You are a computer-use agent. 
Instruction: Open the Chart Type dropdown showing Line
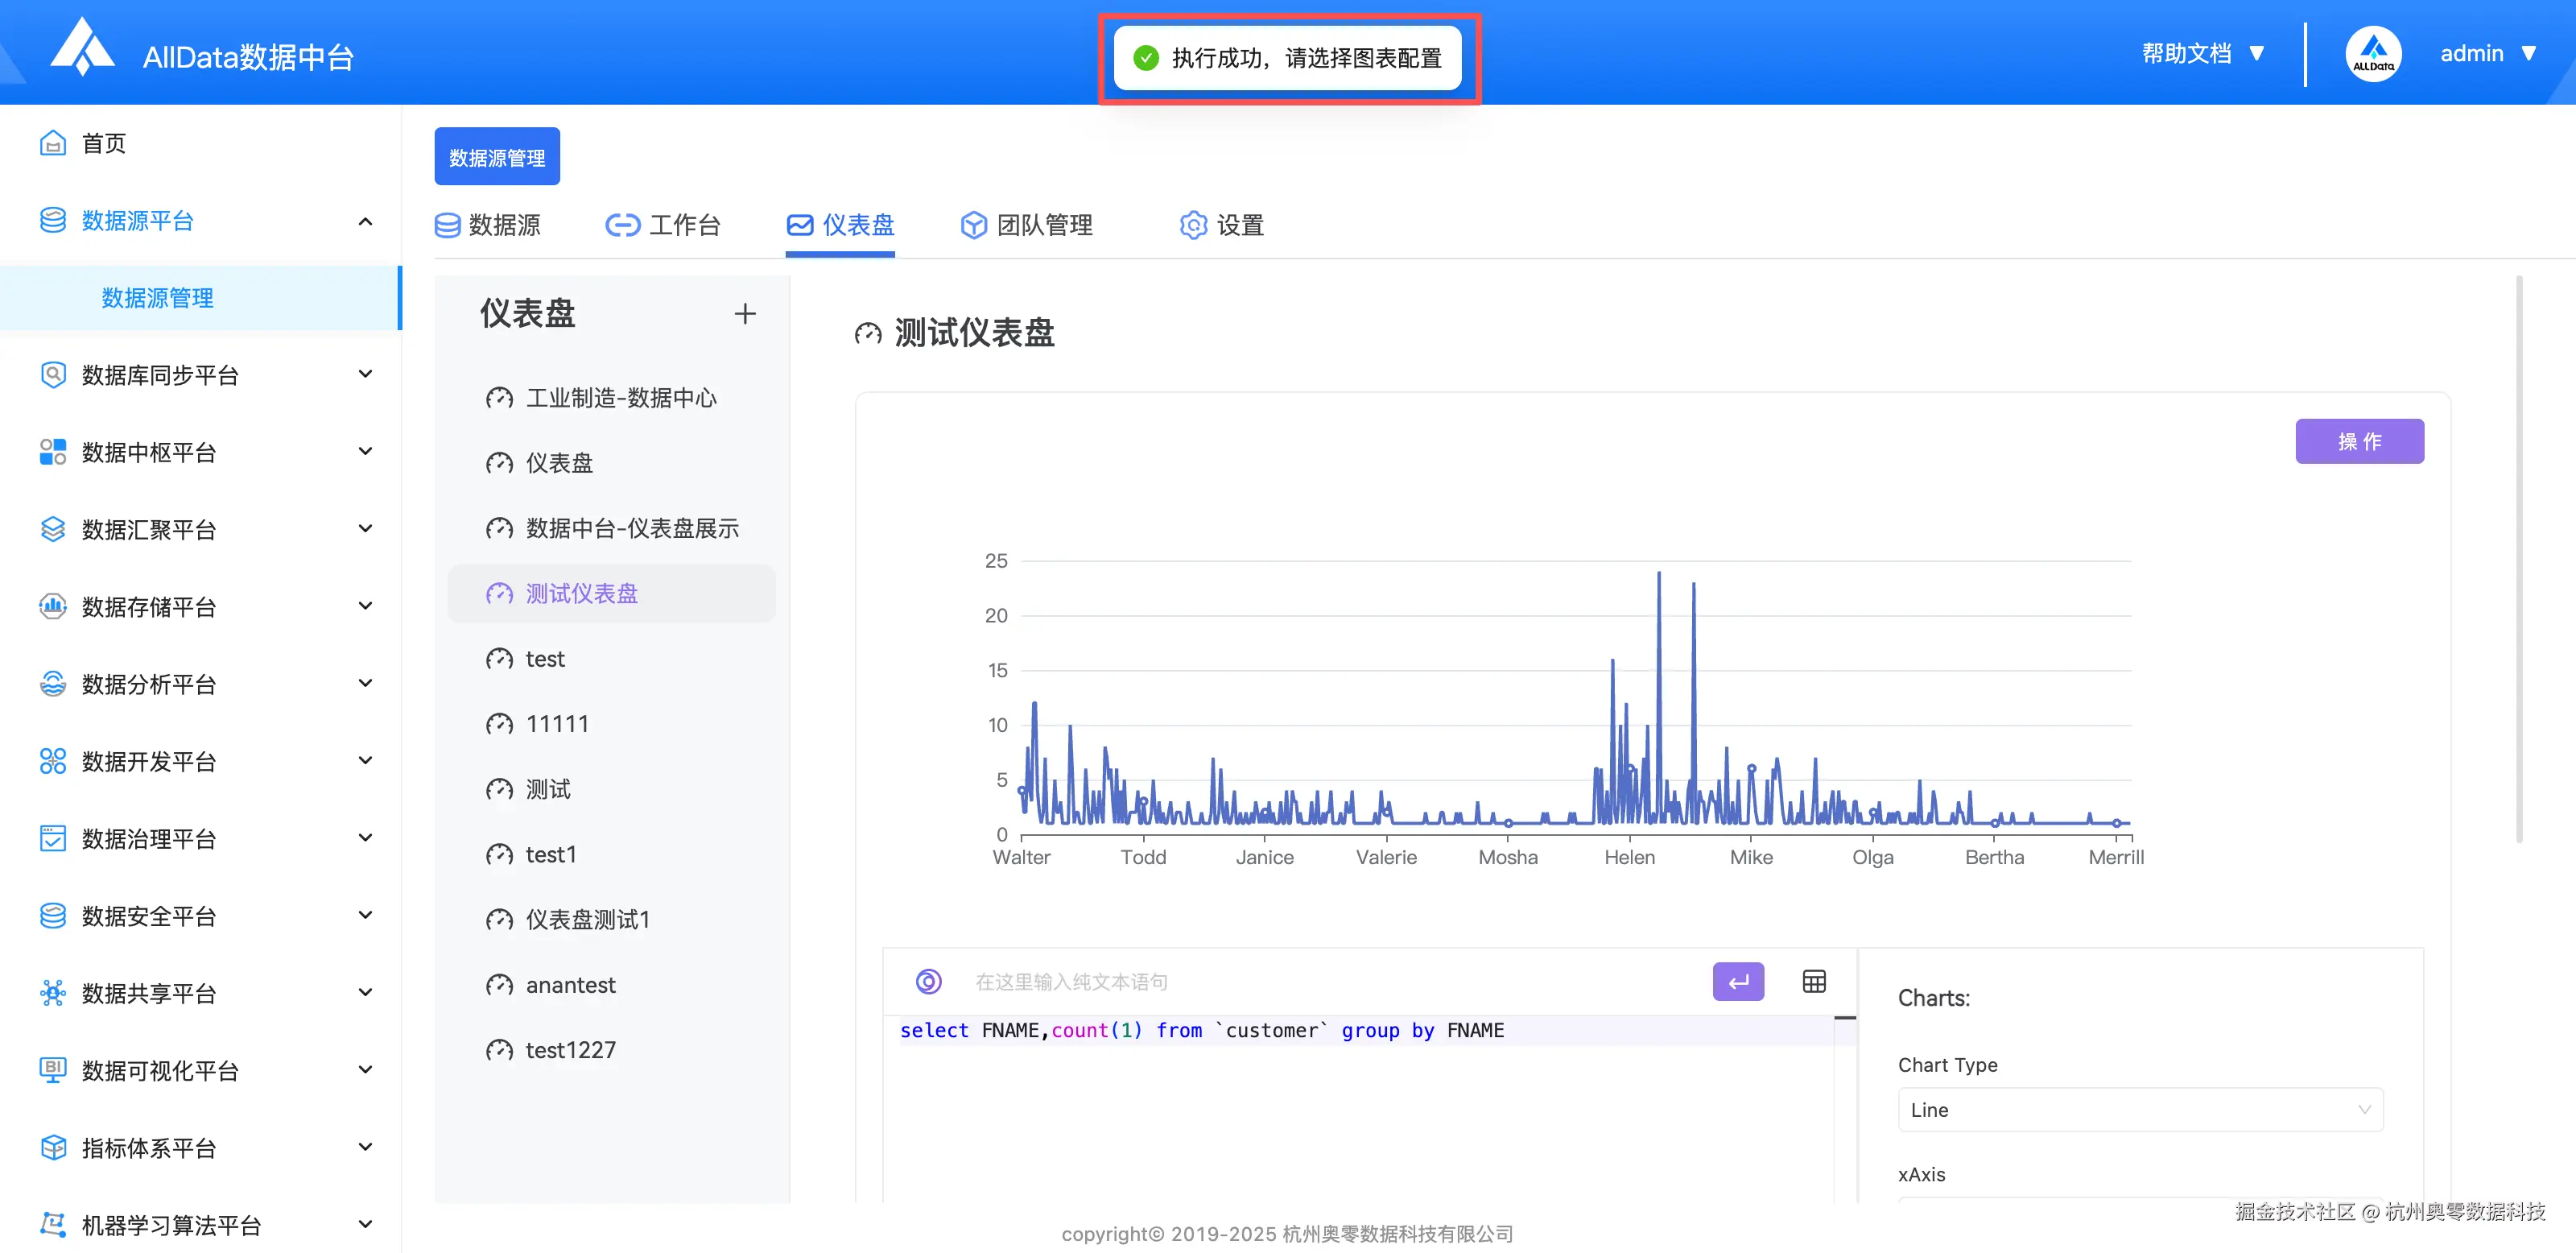click(2139, 1109)
